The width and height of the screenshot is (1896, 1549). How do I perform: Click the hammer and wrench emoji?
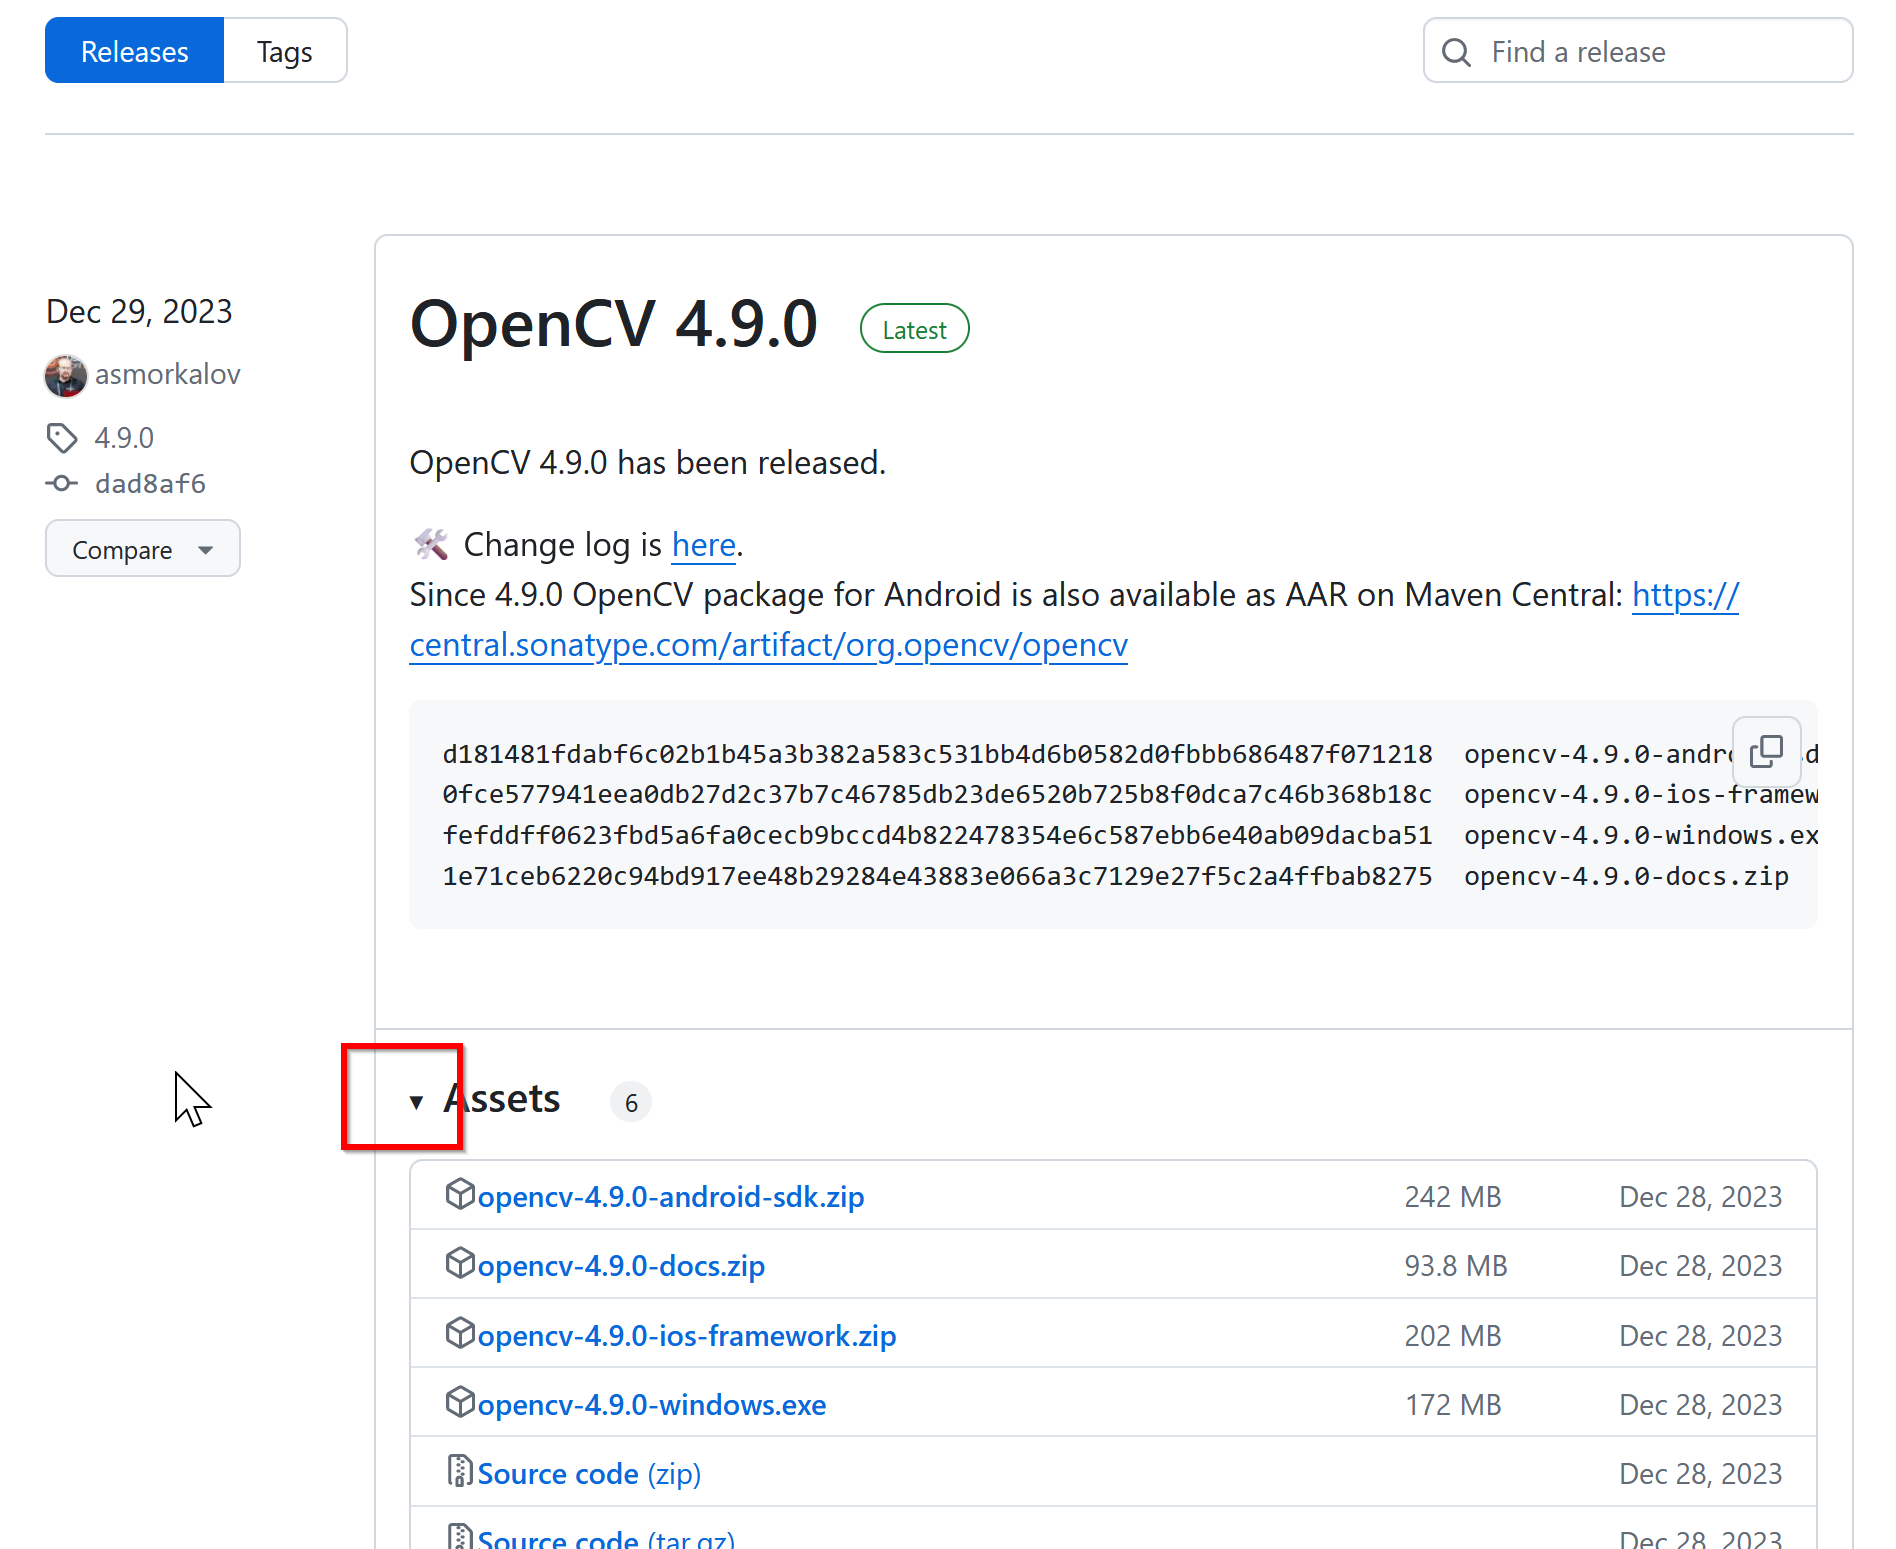[x=431, y=545]
